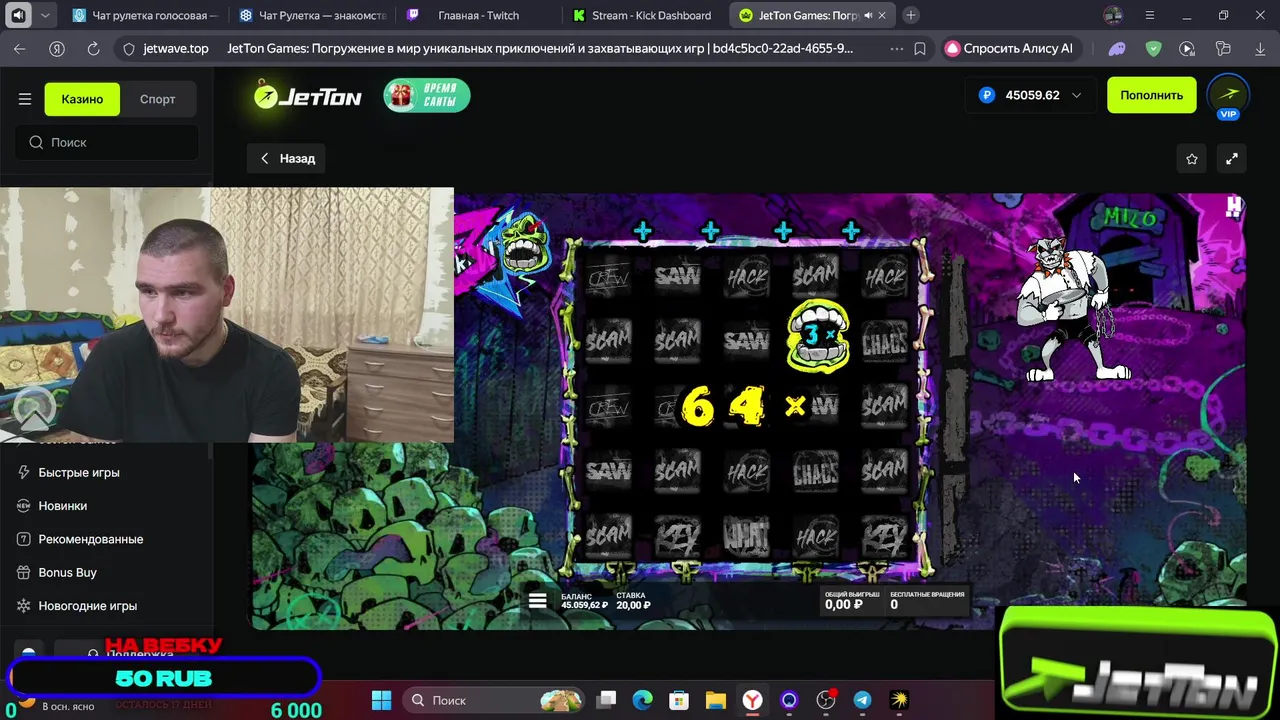Expand game to fullscreen
Screen dimensions: 1280x720
click(x=1232, y=158)
